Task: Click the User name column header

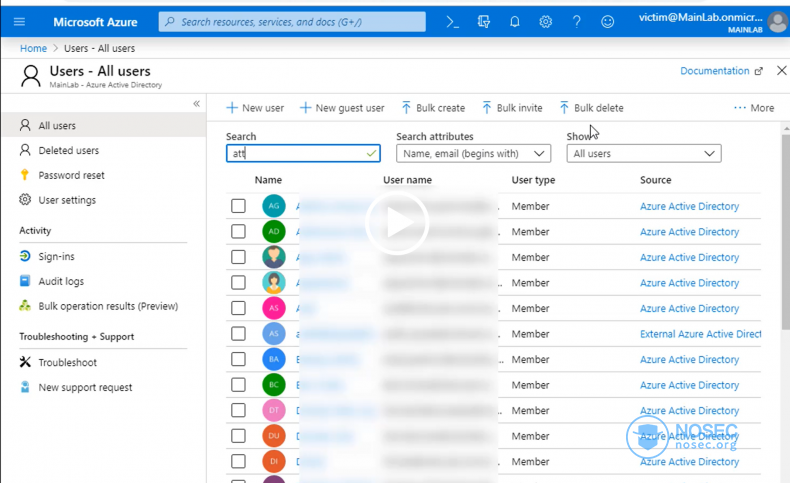Action: (407, 180)
